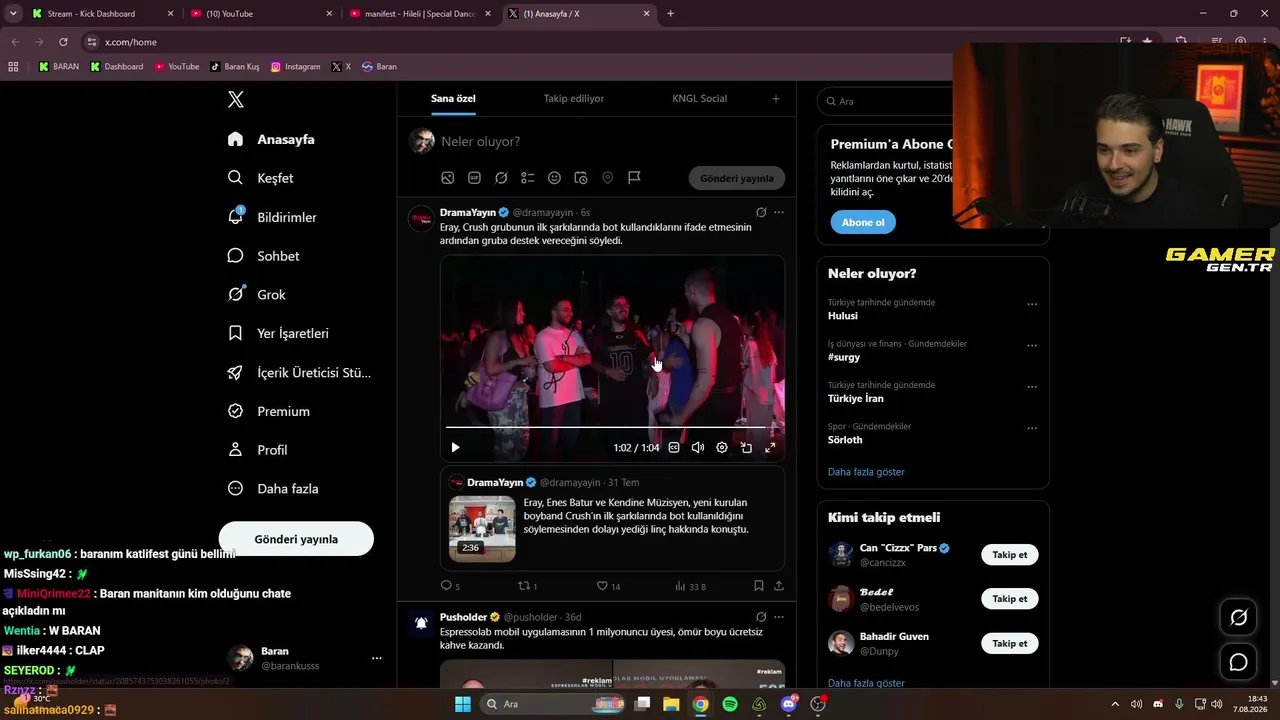This screenshot has height=720, width=1280.
Task: Open Grok from the sidebar
Action: (256, 295)
